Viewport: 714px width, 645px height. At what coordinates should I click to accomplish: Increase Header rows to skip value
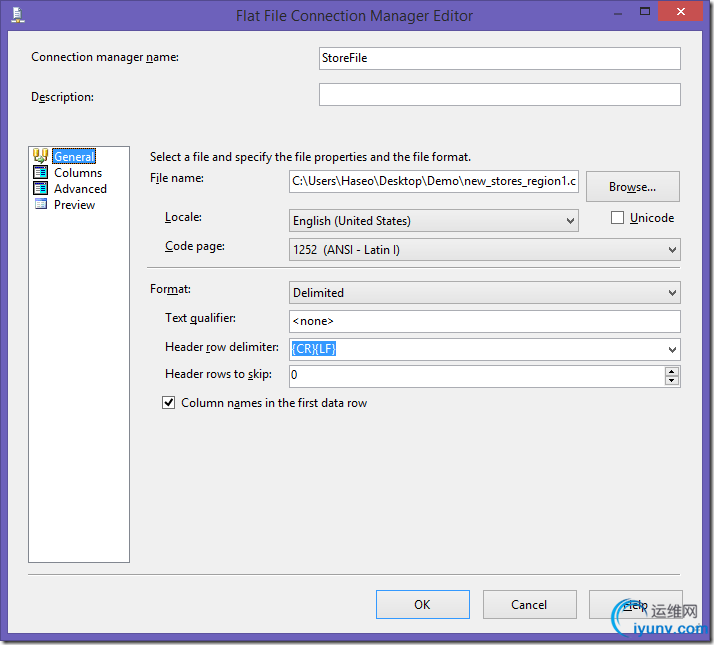[x=672, y=372]
